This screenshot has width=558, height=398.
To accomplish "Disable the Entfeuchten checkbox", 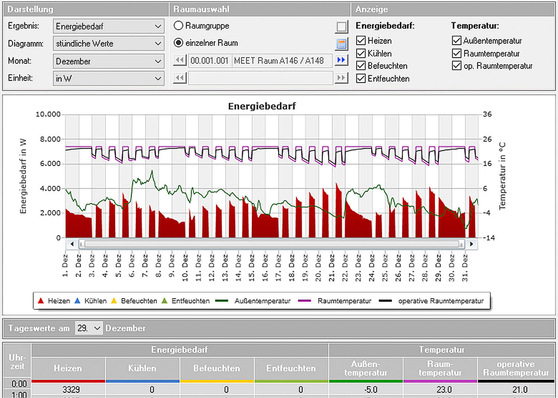I will (x=361, y=78).
